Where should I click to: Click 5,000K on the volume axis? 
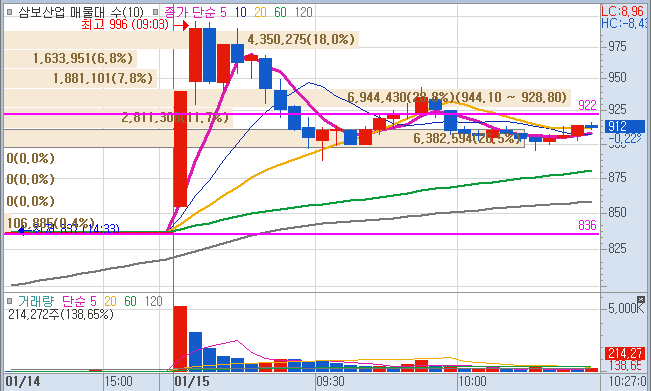coord(626,308)
